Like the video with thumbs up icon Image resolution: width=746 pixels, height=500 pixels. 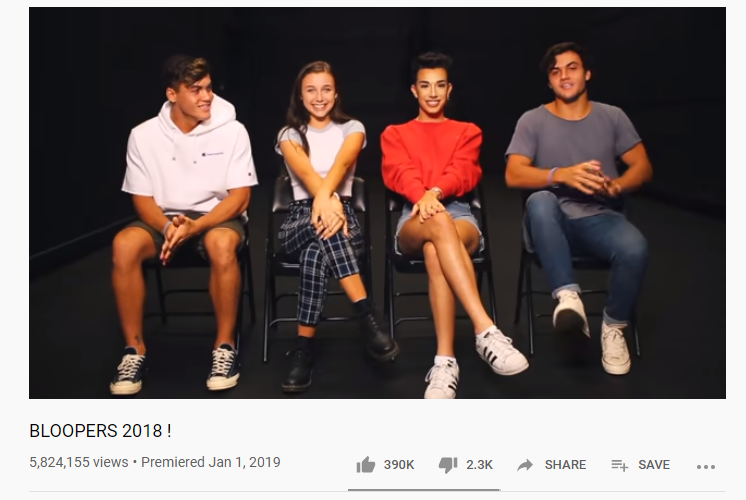[365, 465]
